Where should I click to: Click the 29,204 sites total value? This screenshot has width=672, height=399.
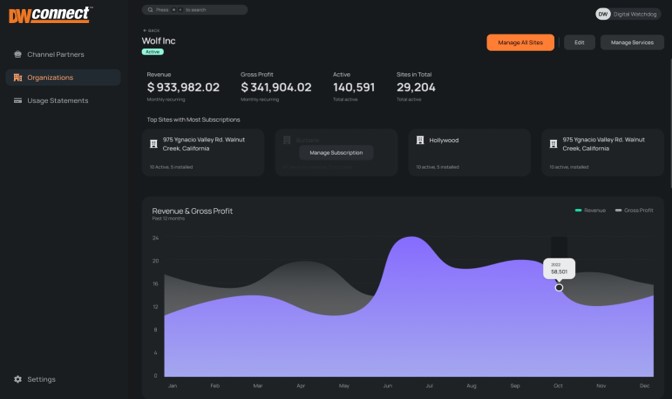point(416,87)
